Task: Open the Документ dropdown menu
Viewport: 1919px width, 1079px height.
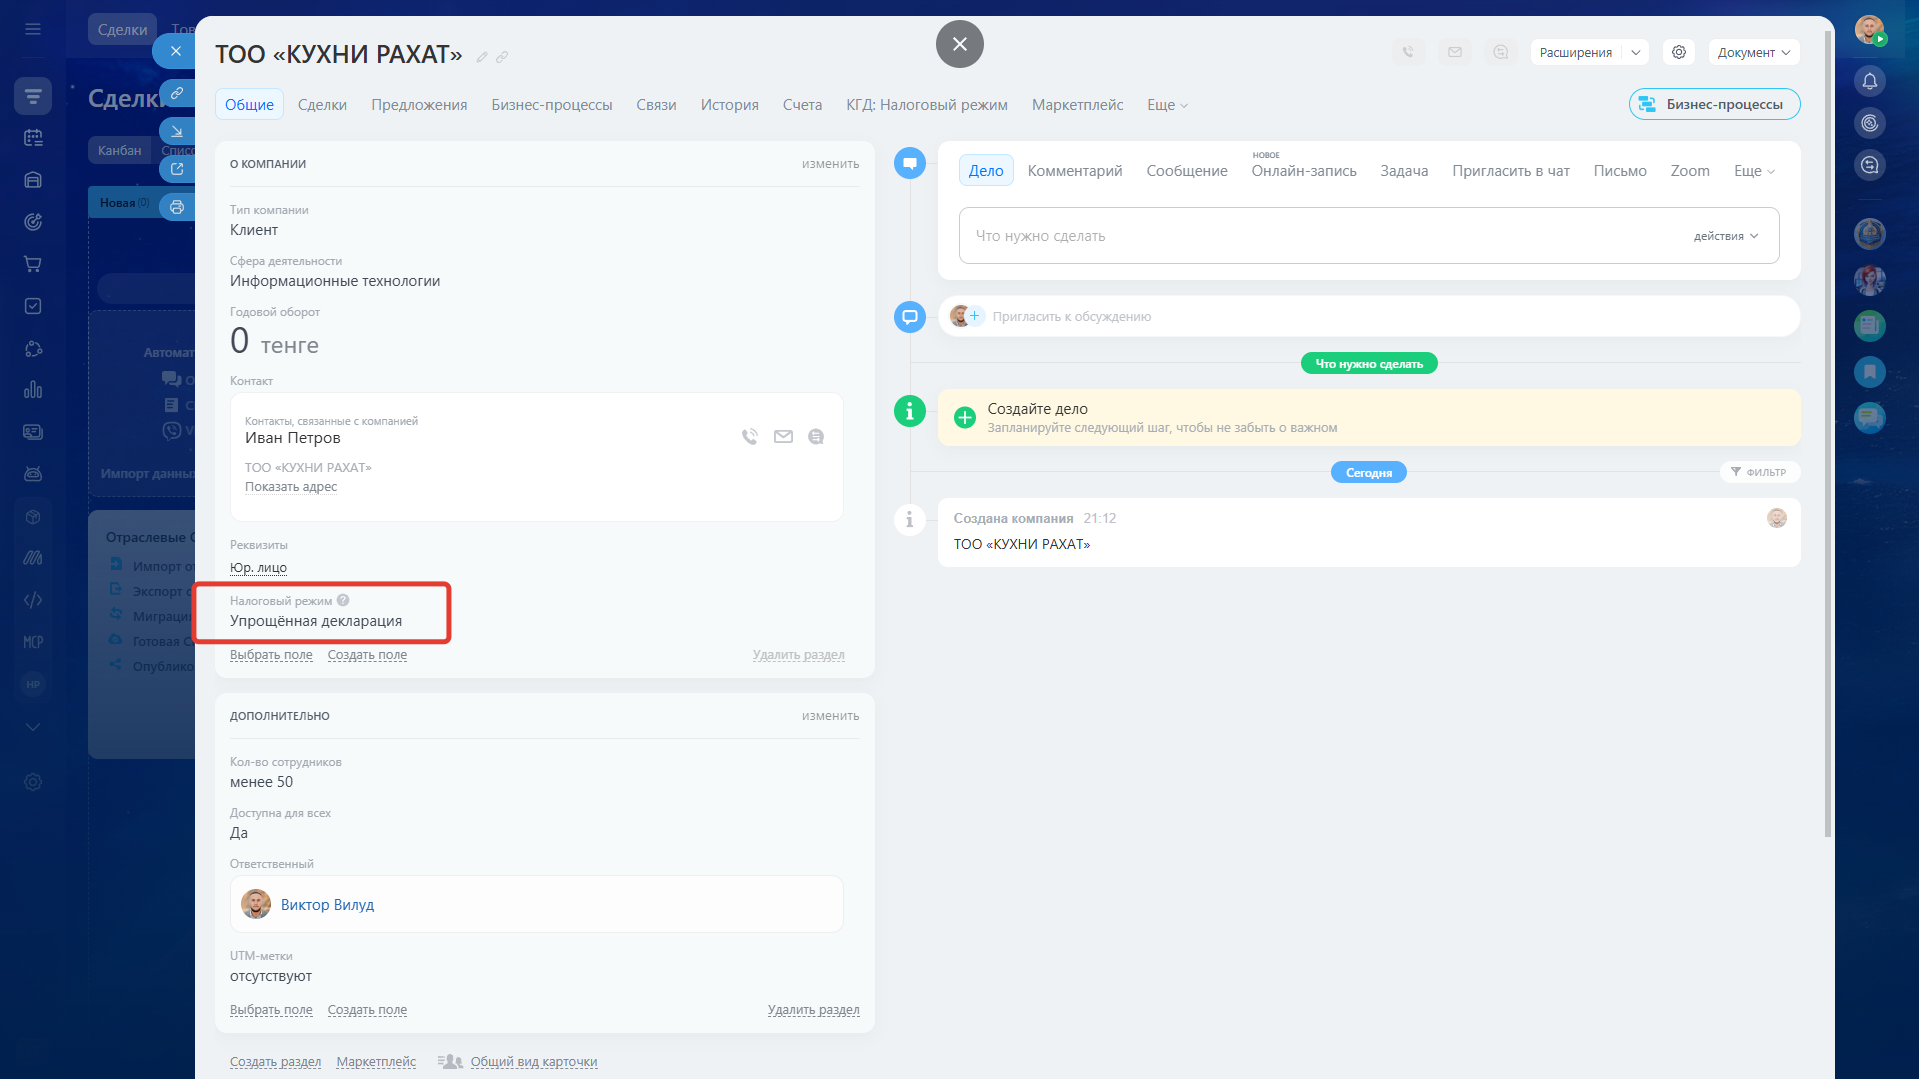Action: point(1753,52)
